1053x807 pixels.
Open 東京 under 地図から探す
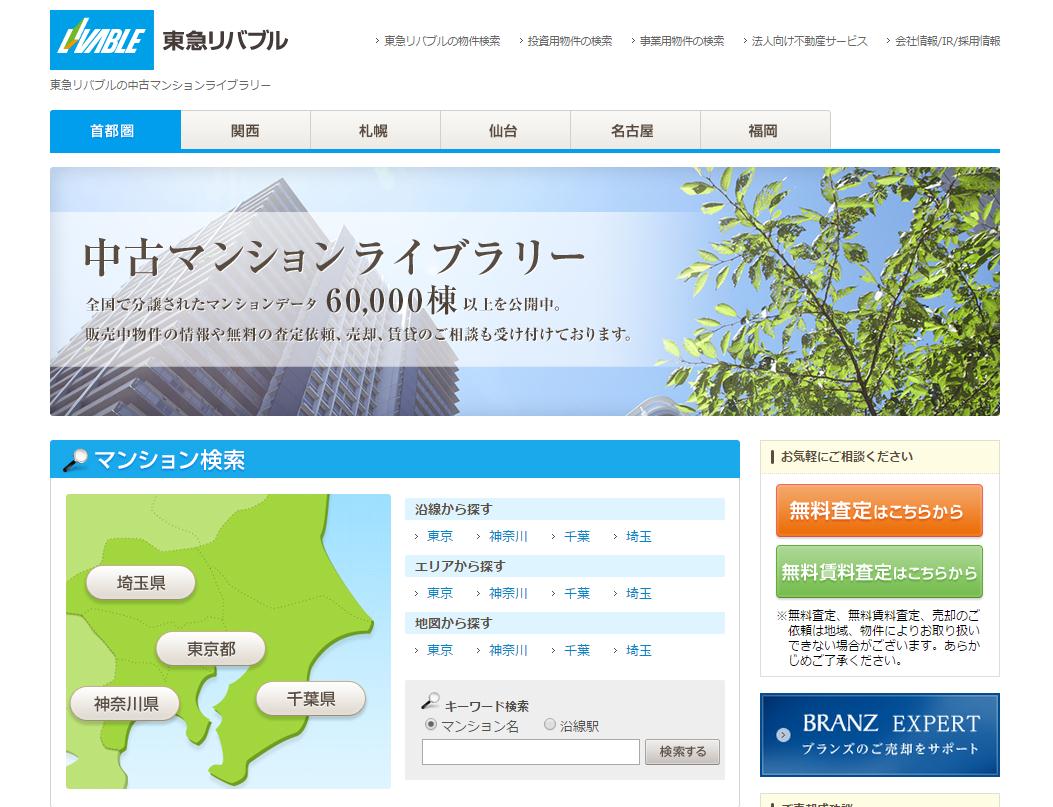pyautogui.click(x=440, y=651)
